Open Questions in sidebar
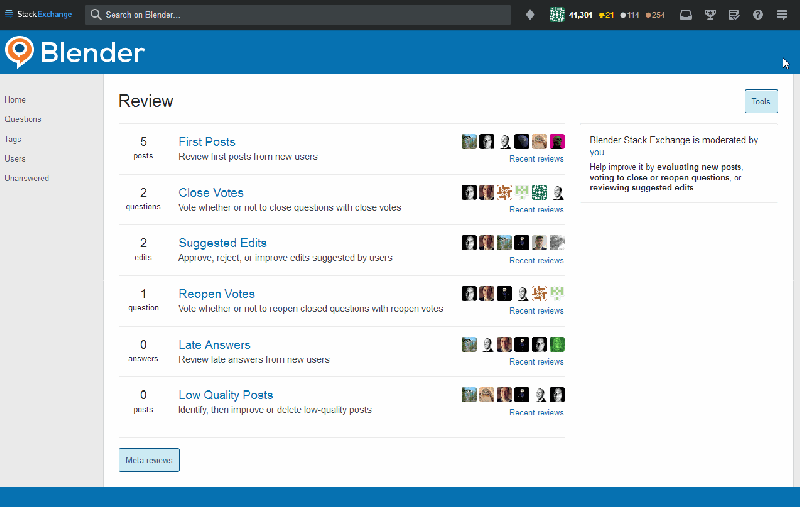Screen dimensions: 800x507 [23, 119]
